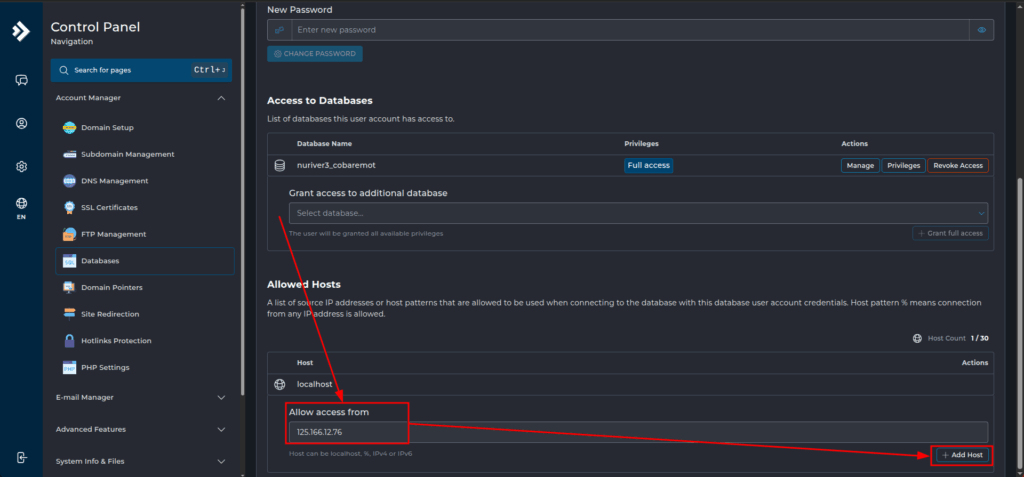
Task: Expand the Advanced Features section
Action: coord(221,429)
